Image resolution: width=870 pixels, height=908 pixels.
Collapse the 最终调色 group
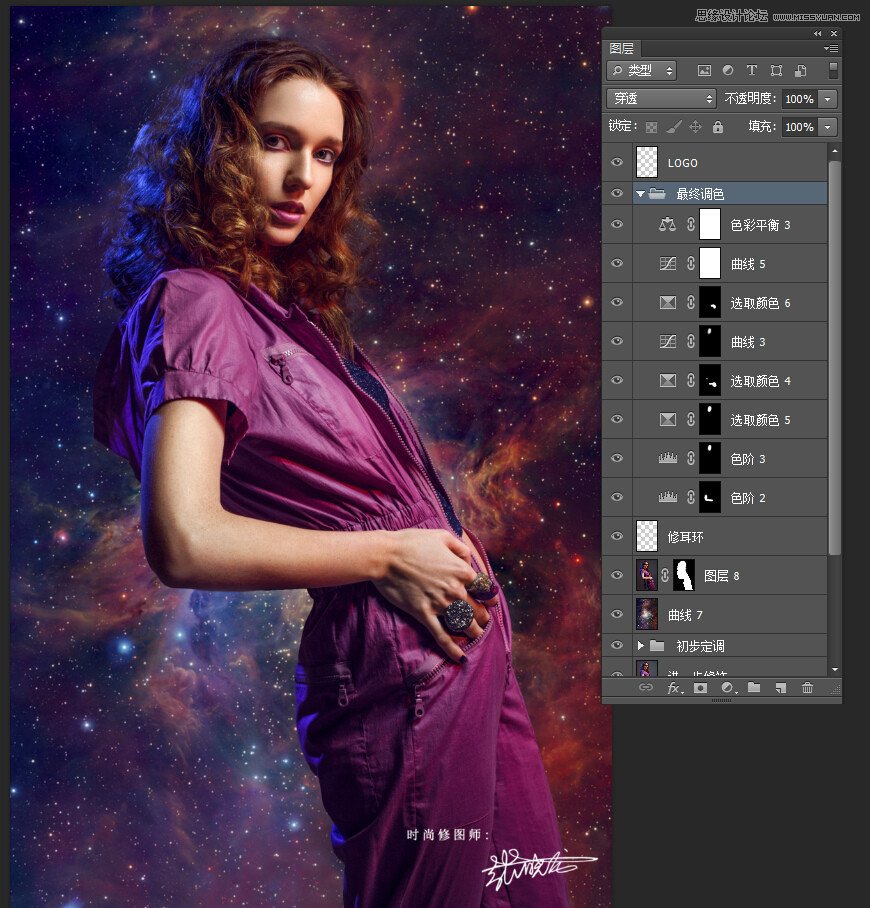coord(640,194)
